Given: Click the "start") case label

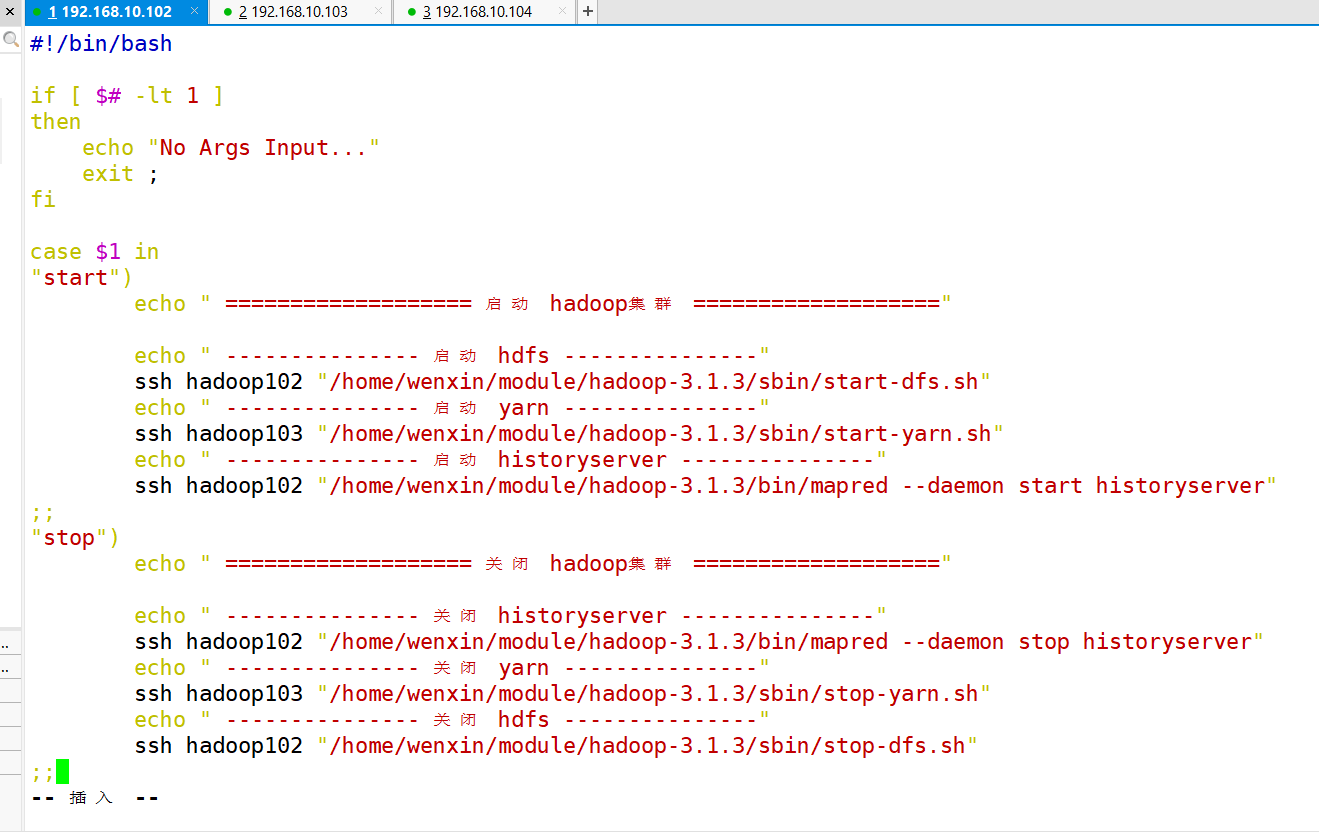Looking at the screenshot, I should pos(82,278).
